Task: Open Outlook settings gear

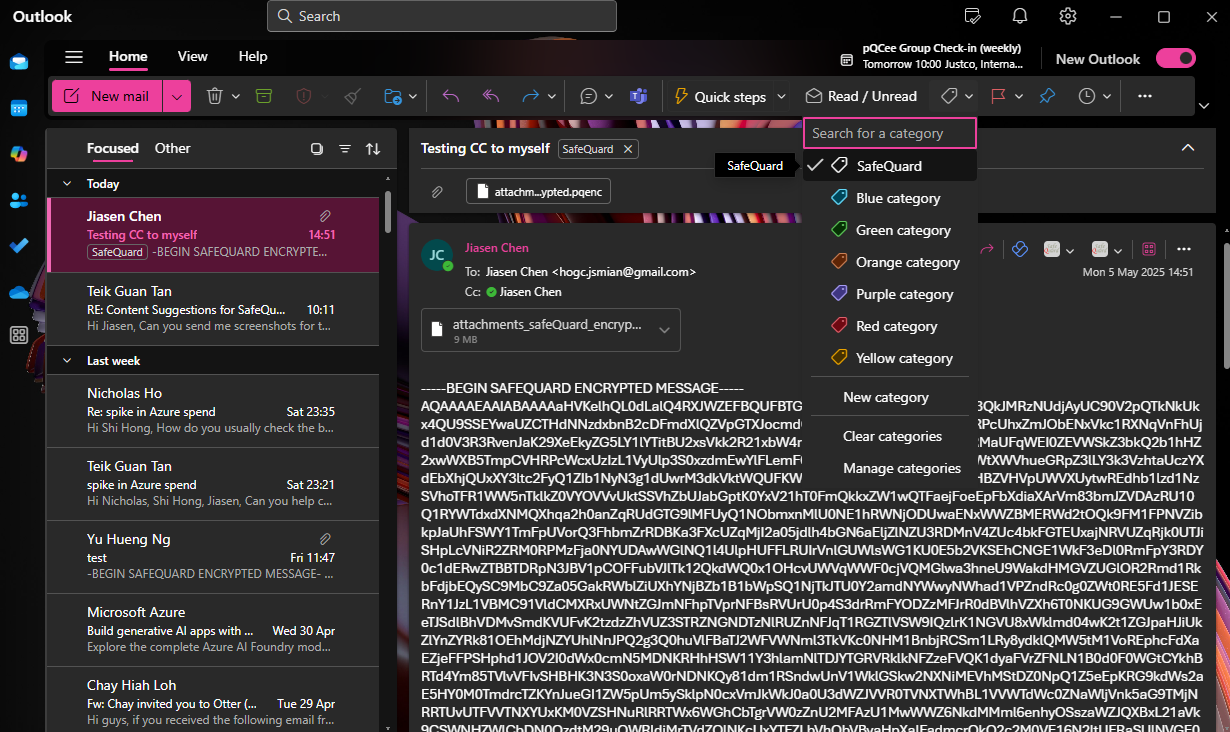Action: [x=1068, y=16]
